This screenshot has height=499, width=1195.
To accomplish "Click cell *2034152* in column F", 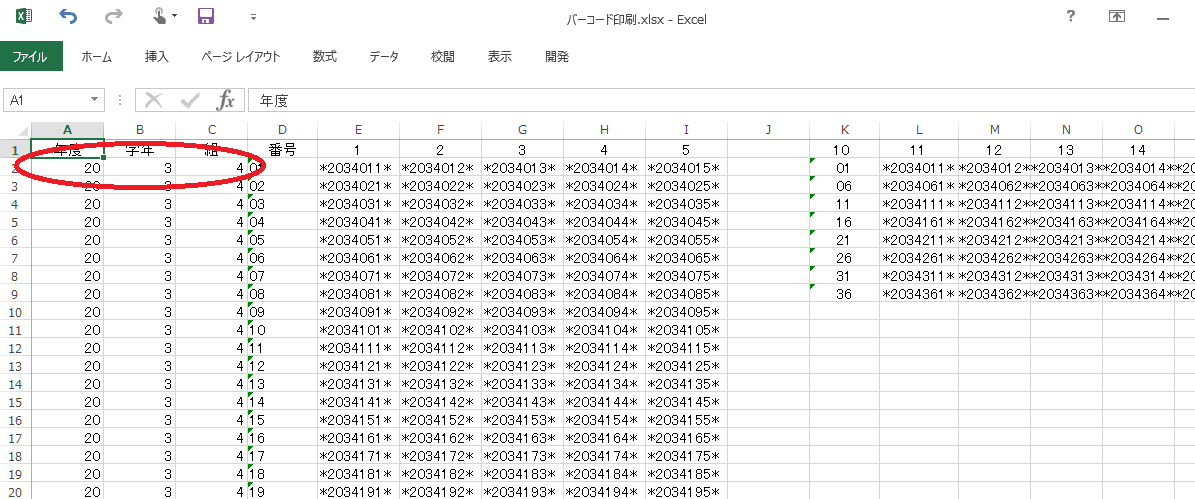I will 440,420.
